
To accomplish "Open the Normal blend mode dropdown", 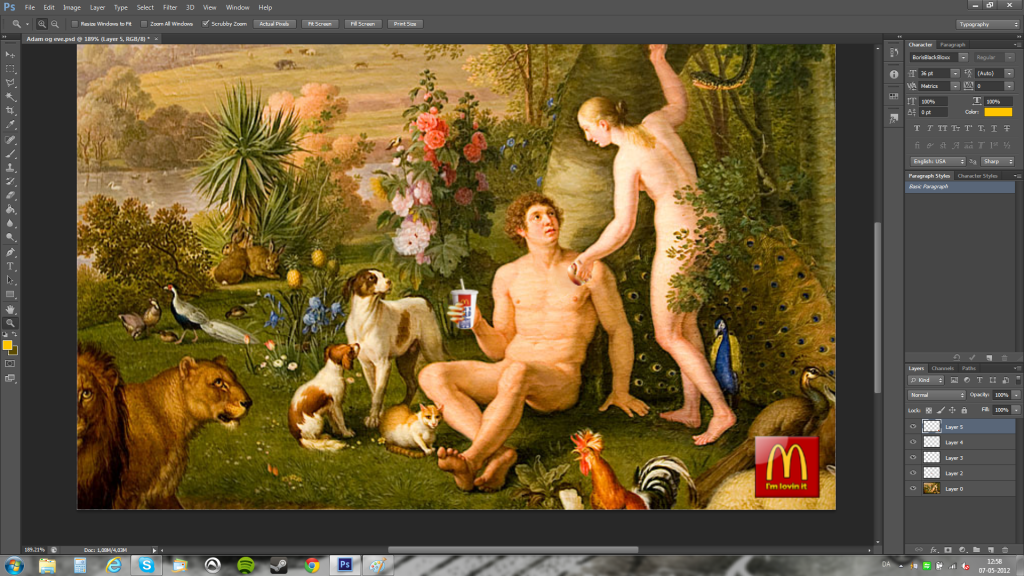I will point(936,395).
